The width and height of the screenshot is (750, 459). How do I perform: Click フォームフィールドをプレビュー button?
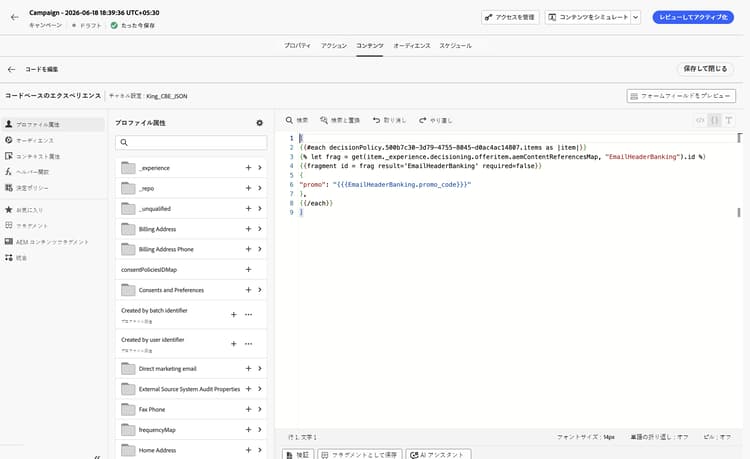point(681,96)
